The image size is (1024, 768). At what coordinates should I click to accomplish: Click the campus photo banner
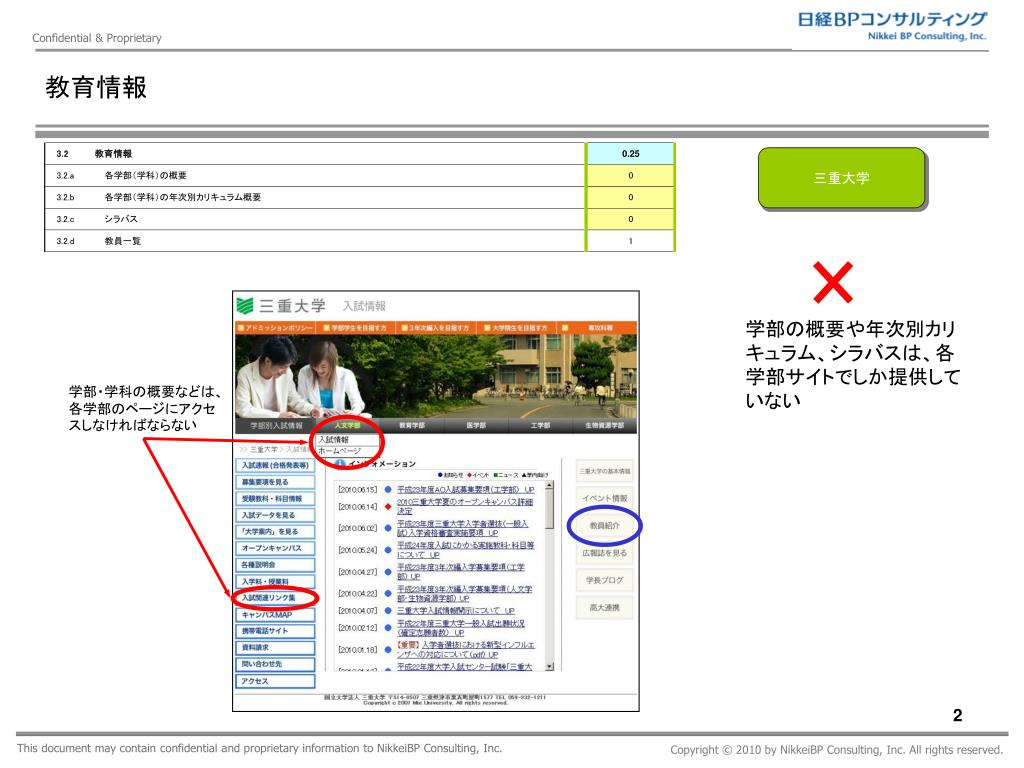click(x=436, y=376)
